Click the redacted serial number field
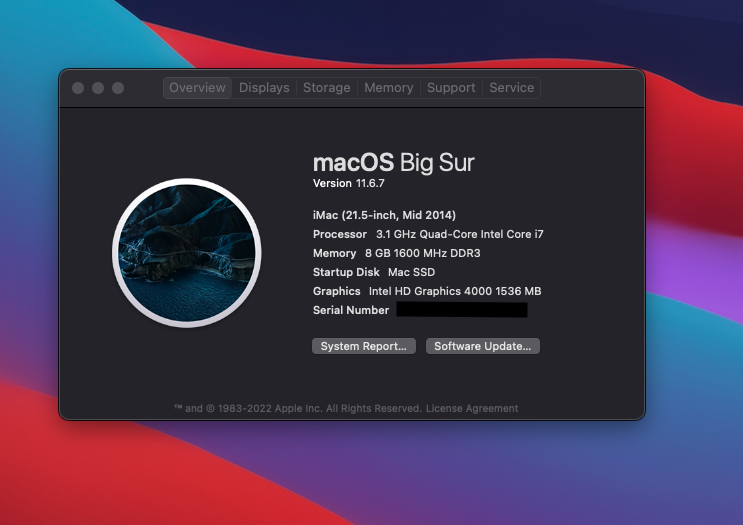 click(x=462, y=310)
